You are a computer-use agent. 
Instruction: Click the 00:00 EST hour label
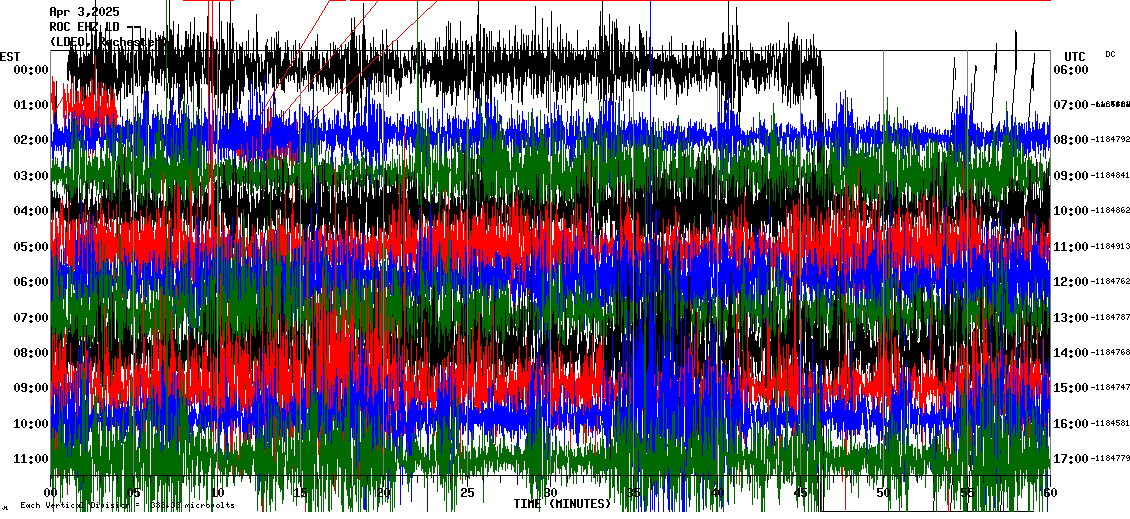(30, 70)
